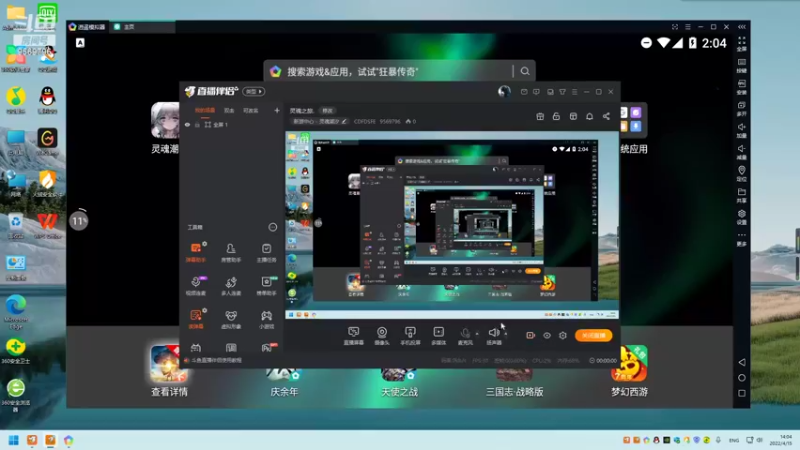Image resolution: width=800 pixels, height=450 pixels.
Task: Click 多开 multi-instance in the emulator sidebar
Action: point(741,109)
